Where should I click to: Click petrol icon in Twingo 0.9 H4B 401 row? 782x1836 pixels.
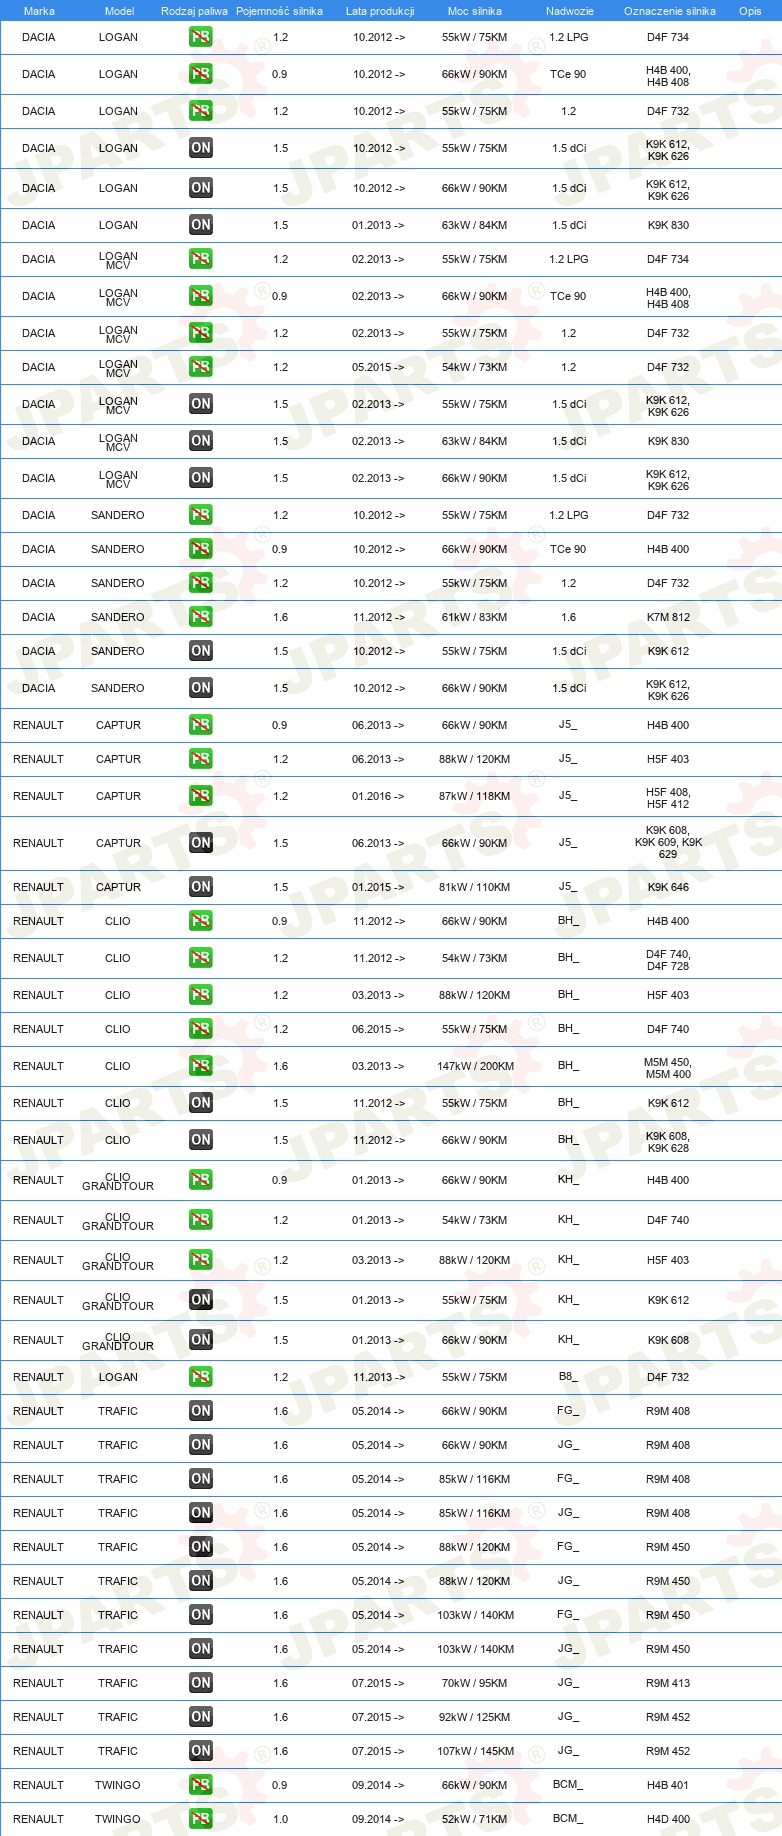201,1785
